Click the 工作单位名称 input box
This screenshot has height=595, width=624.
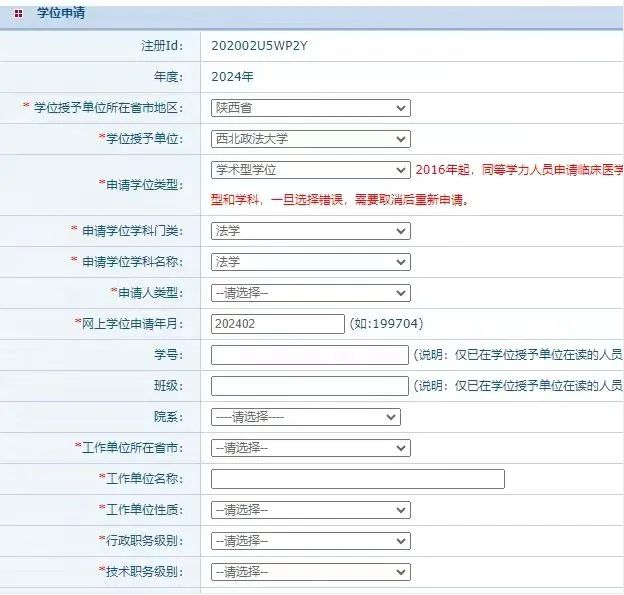[357, 479]
